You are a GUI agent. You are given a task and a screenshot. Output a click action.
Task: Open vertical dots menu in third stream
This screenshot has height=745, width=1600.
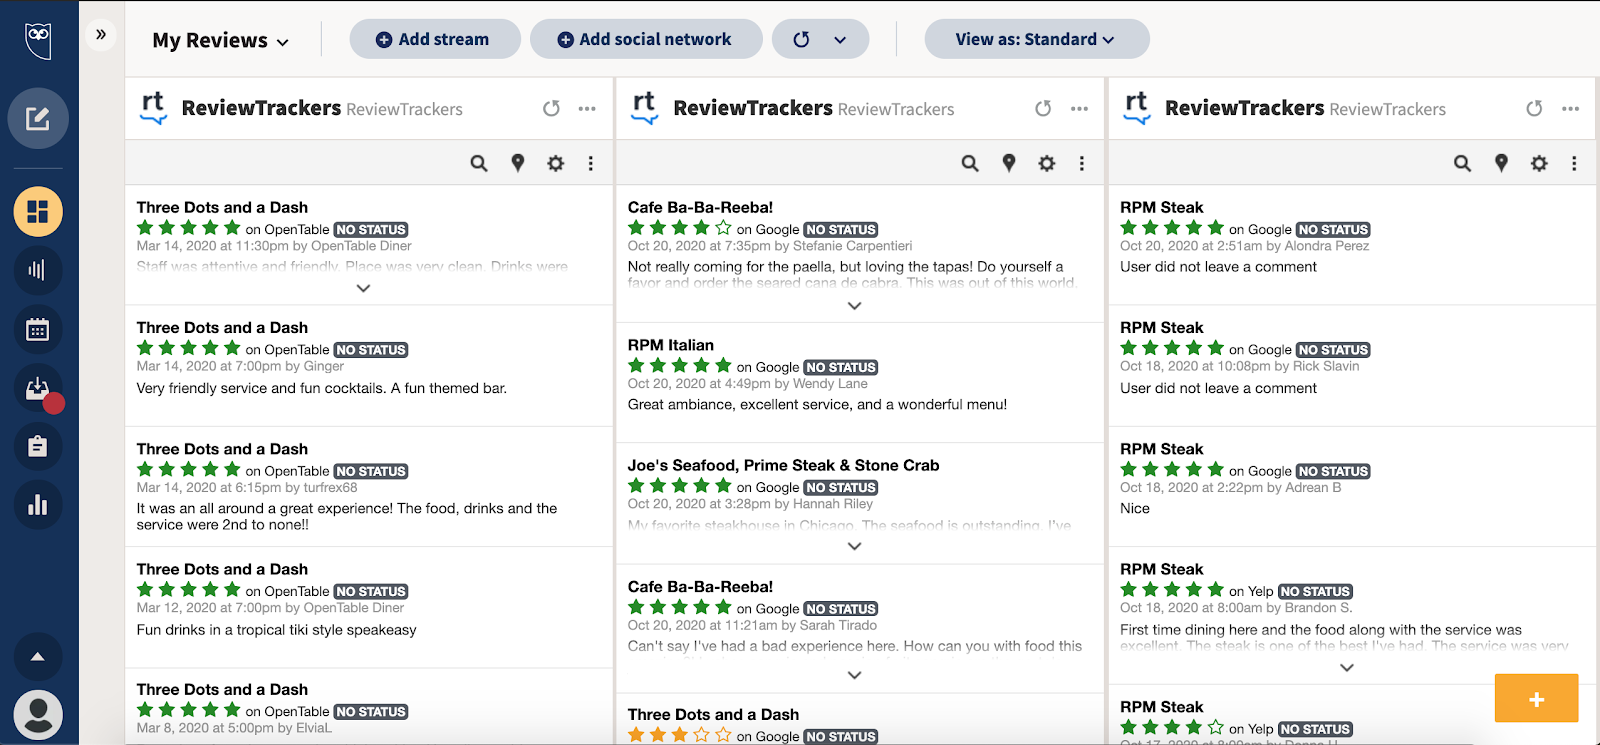click(1574, 163)
